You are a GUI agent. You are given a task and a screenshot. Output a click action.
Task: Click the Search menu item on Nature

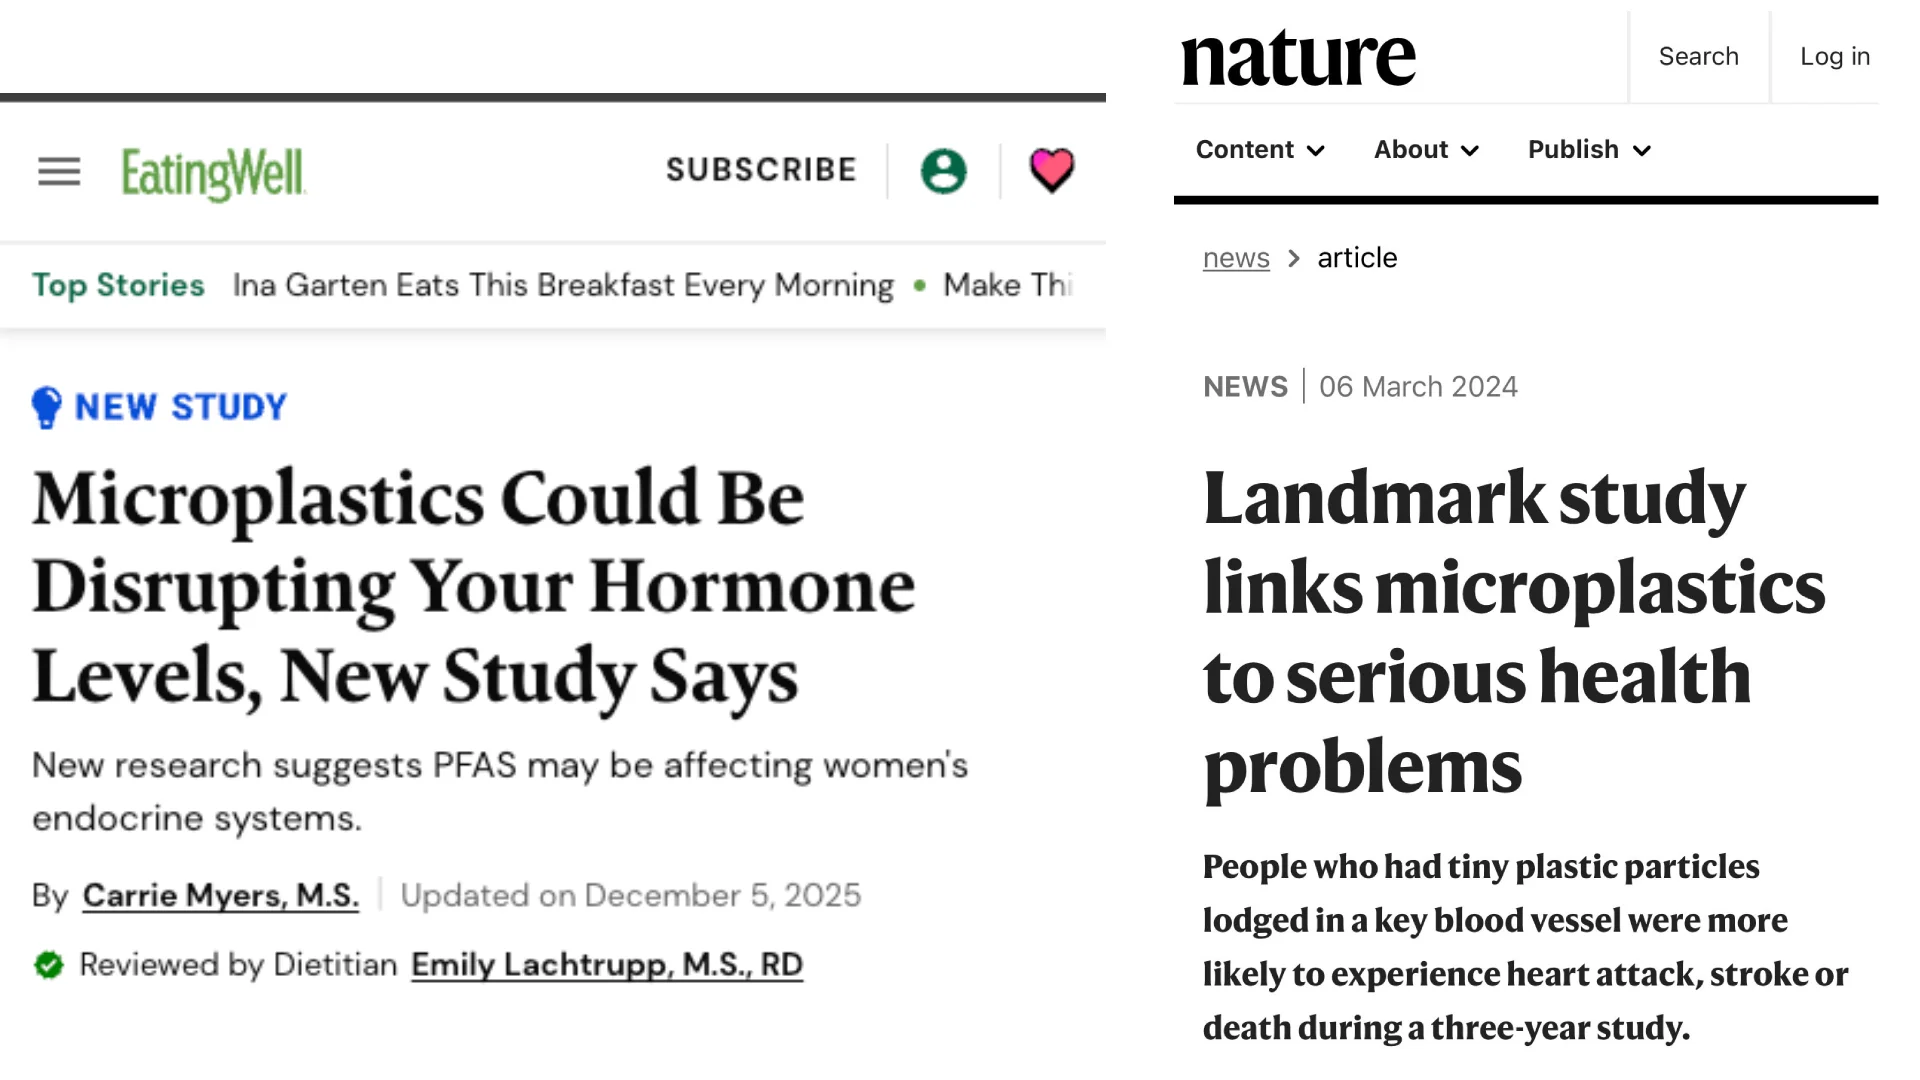pos(1698,57)
